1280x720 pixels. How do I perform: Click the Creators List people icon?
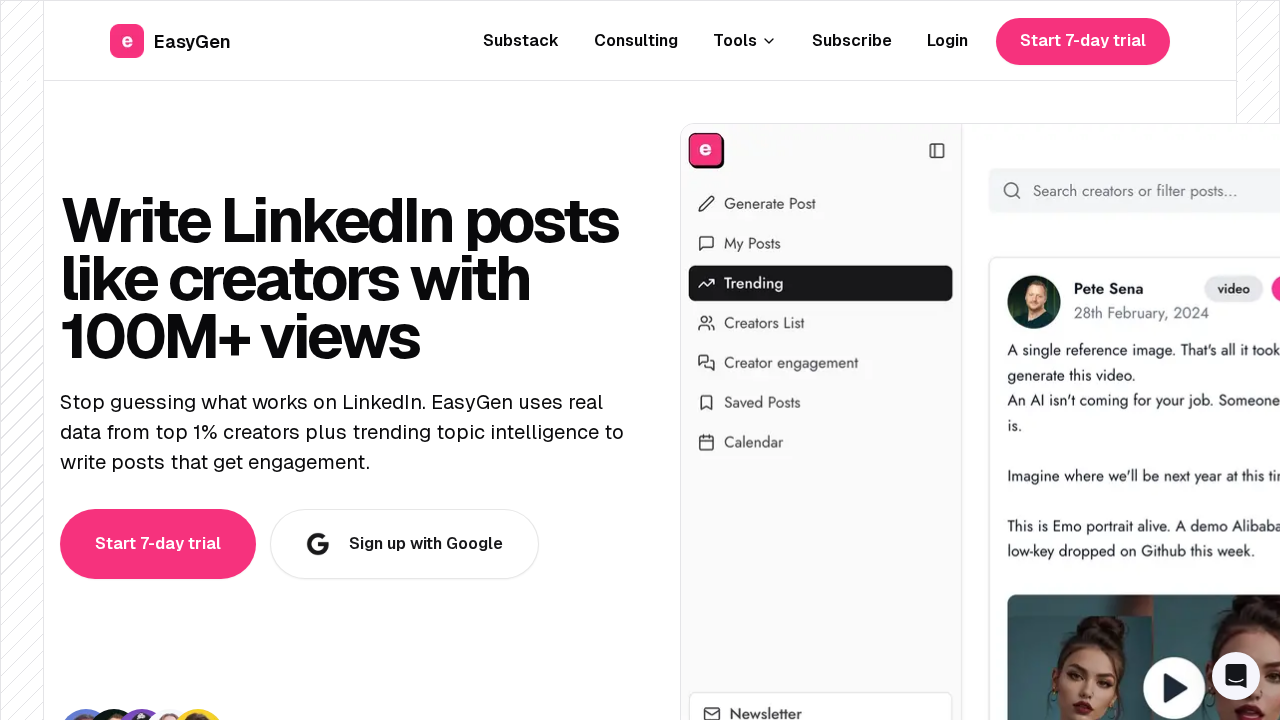point(707,323)
